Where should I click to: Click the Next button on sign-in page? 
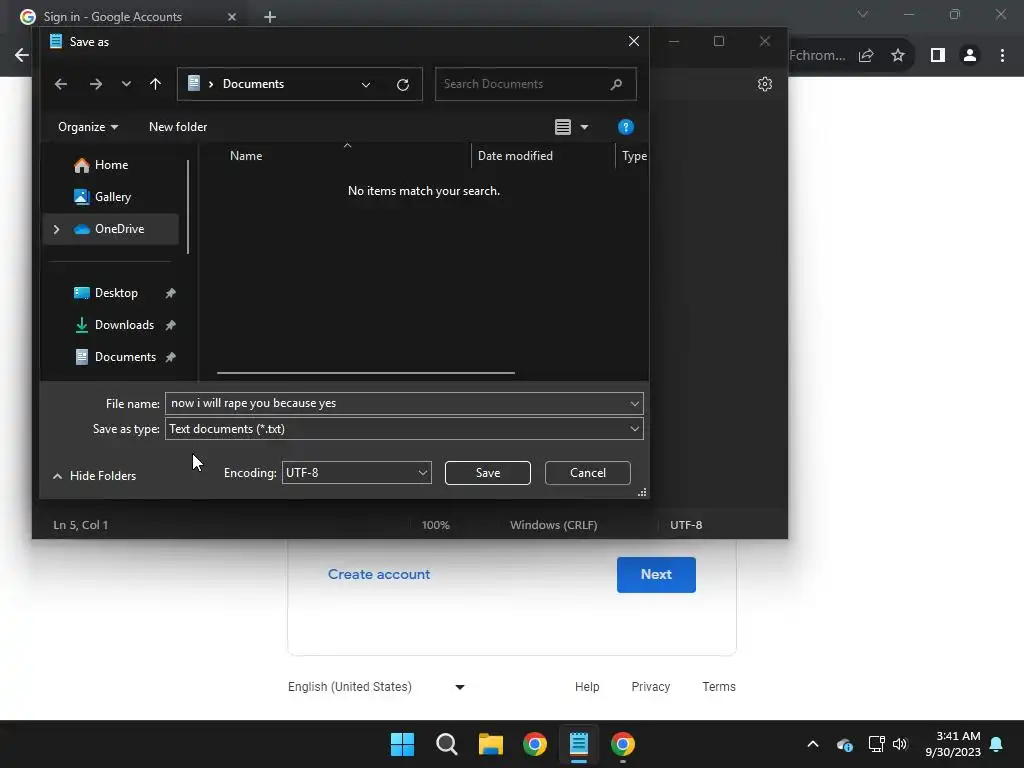coord(656,575)
